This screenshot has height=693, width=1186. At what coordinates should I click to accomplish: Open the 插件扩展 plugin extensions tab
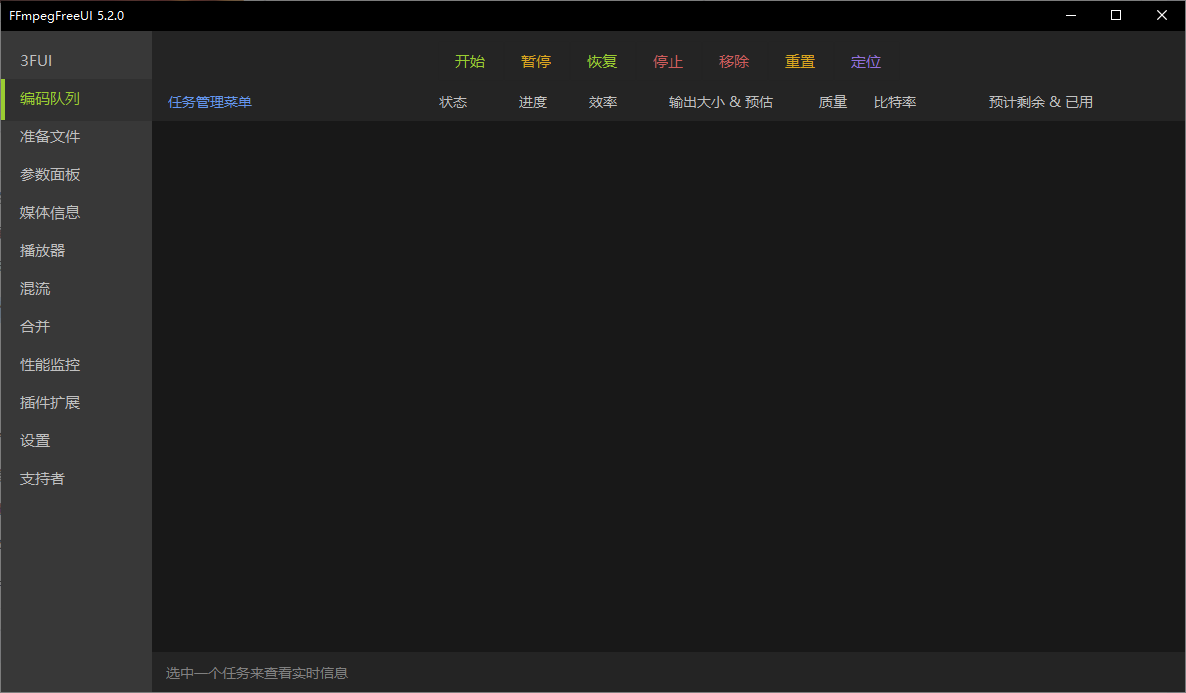pos(50,403)
